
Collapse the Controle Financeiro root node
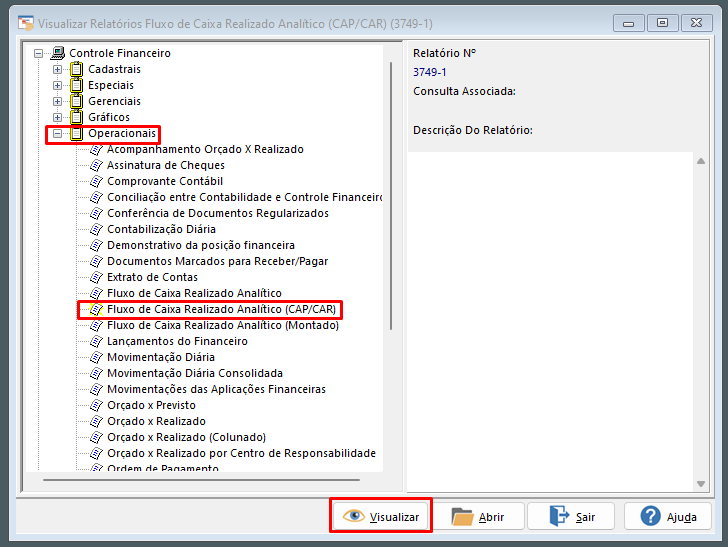pos(39,53)
